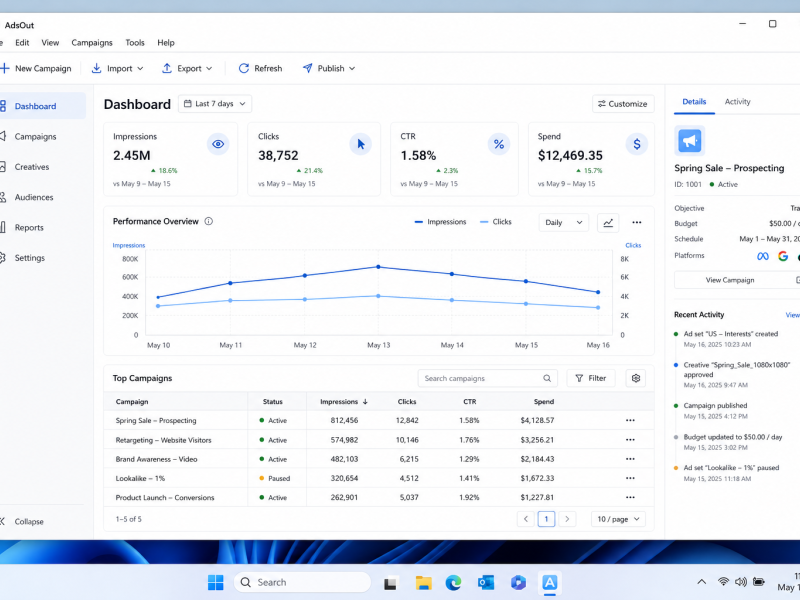
Task: Open the Last 7 days date range dropdown
Action: [x=215, y=104]
